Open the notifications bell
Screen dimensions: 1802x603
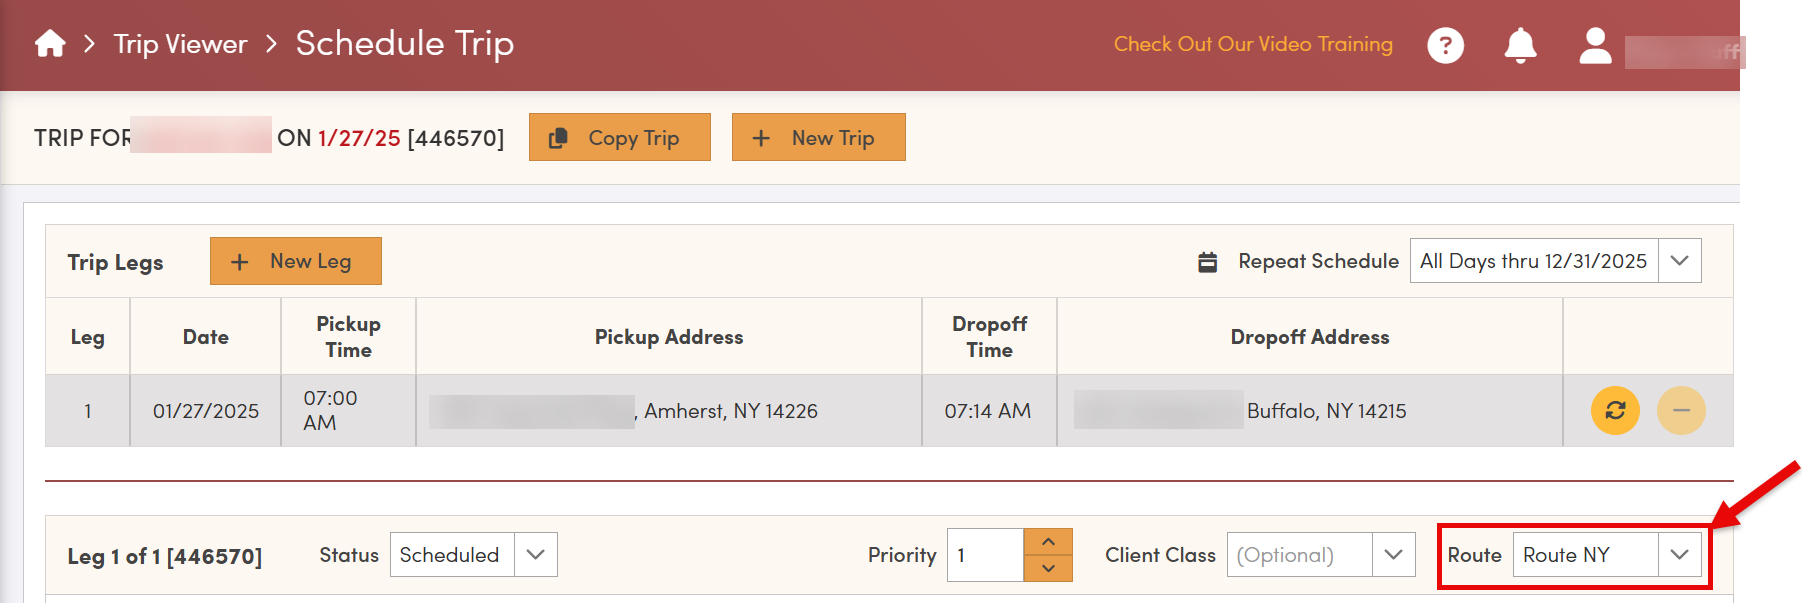pos(1520,45)
